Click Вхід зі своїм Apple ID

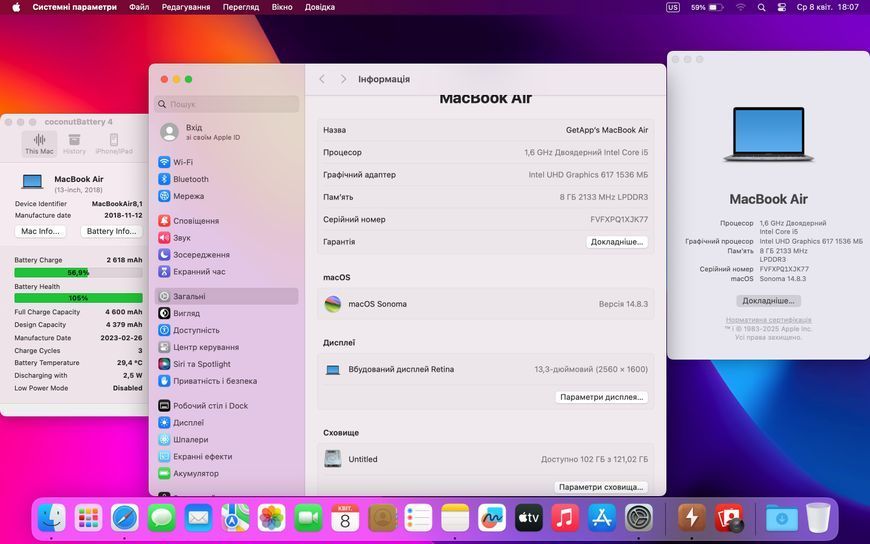[x=226, y=132]
